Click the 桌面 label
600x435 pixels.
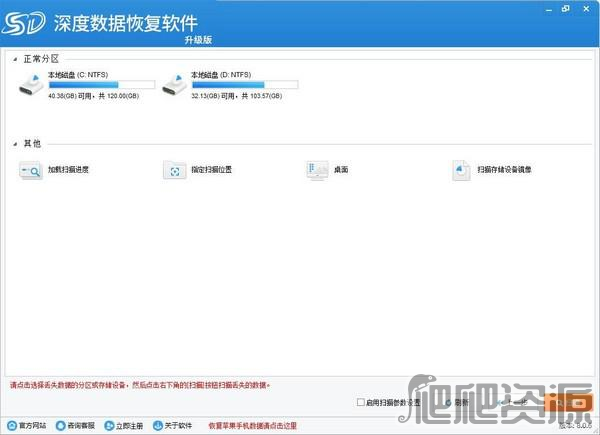pyautogui.click(x=341, y=169)
